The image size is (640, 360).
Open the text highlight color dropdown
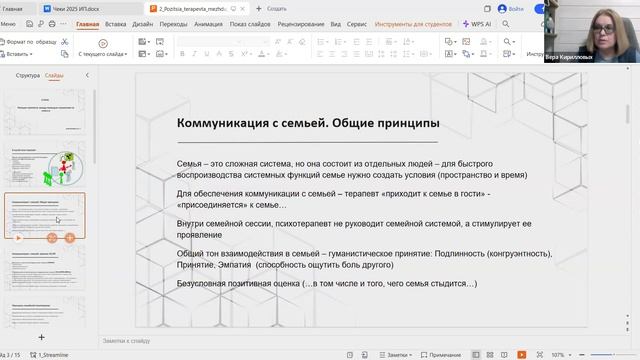click(x=282, y=54)
